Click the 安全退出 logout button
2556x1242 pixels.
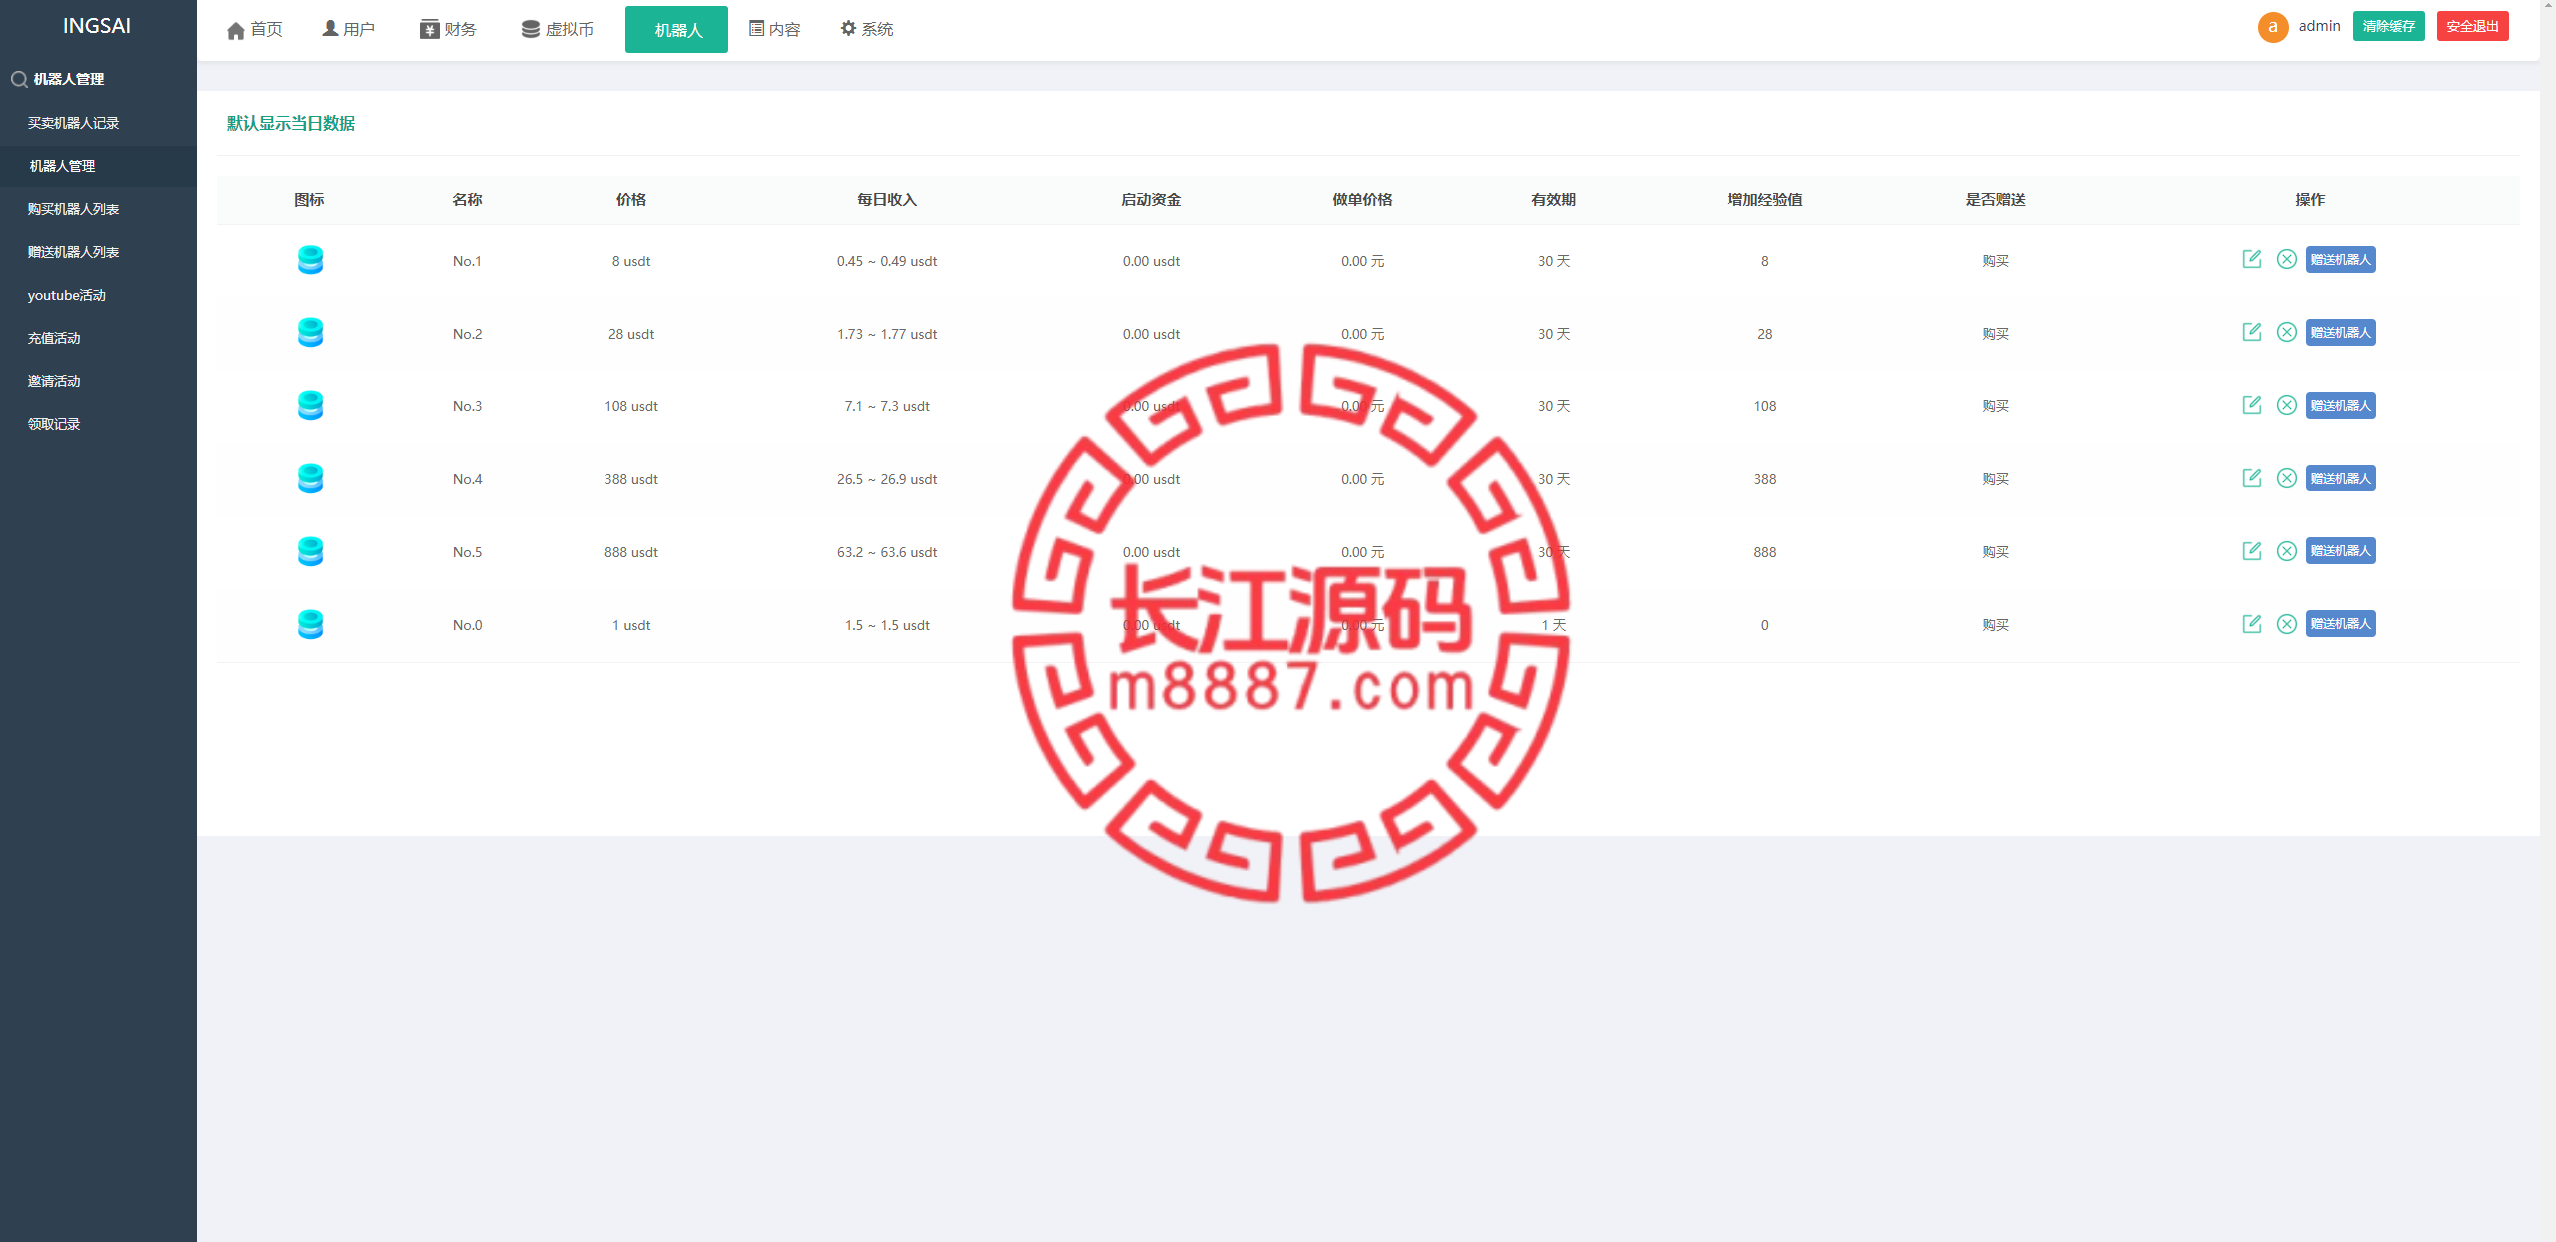point(2472,26)
